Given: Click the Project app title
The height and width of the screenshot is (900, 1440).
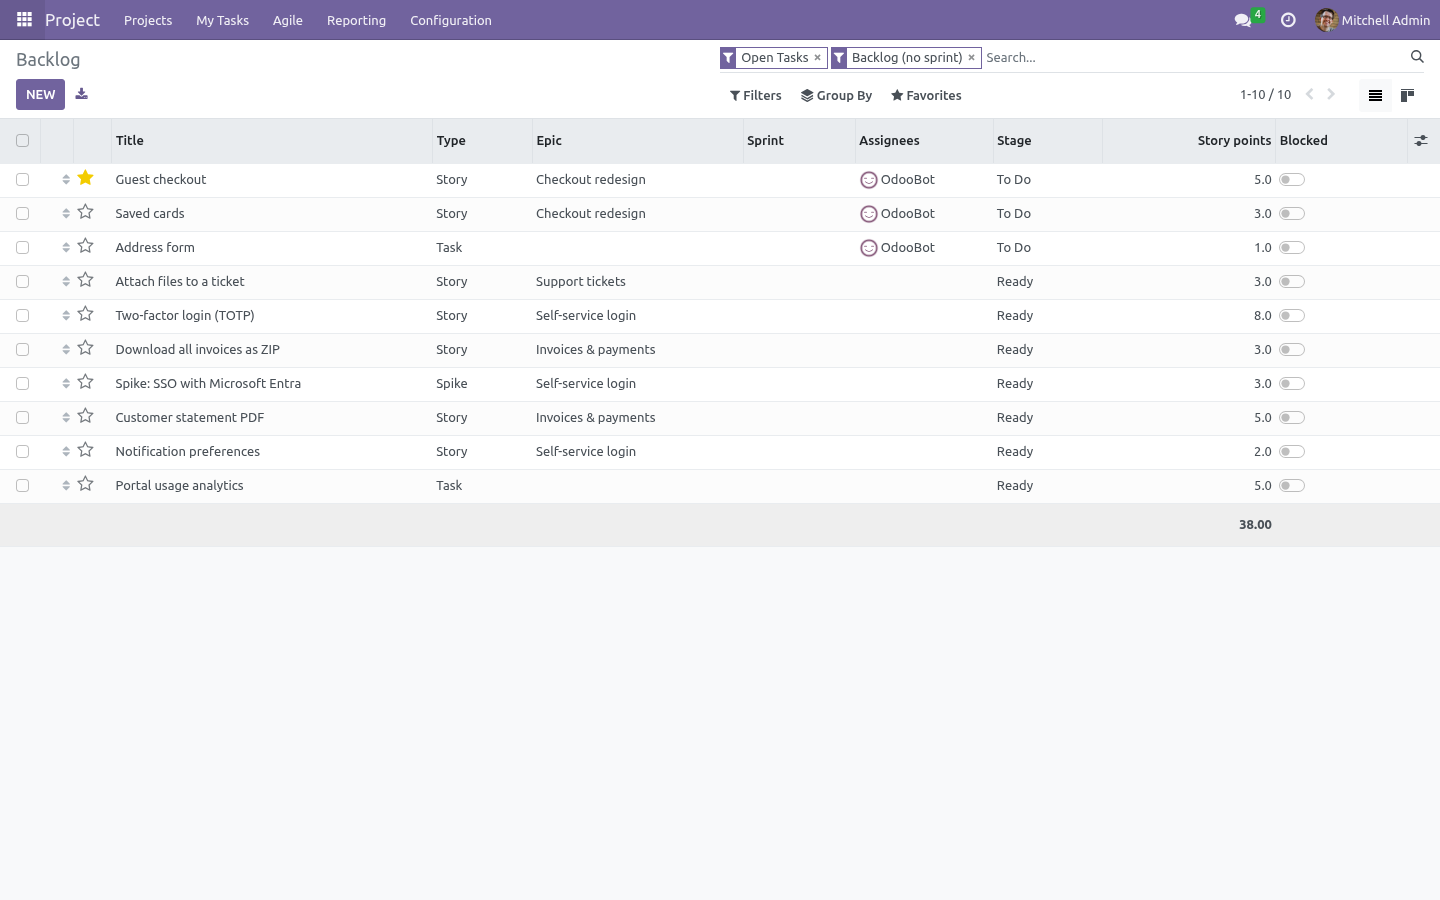Looking at the screenshot, I should coord(73,20).
